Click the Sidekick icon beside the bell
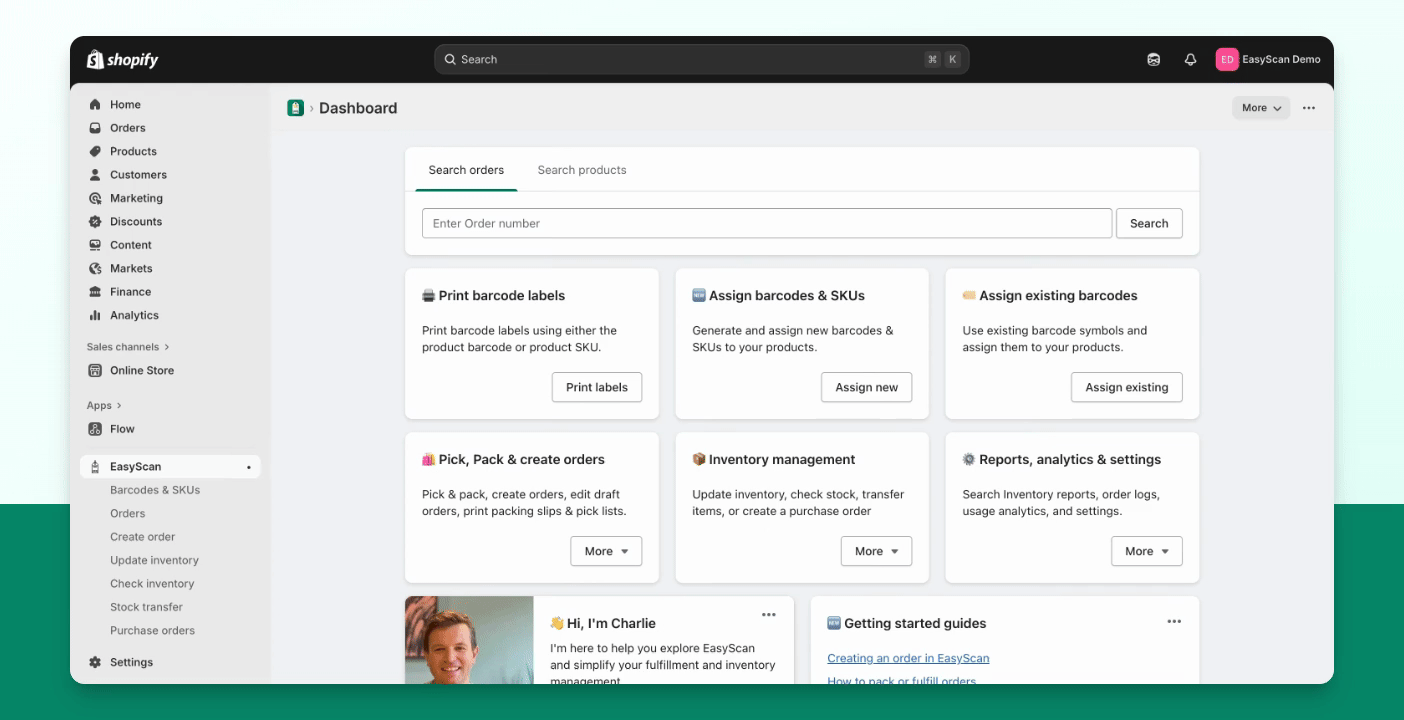 (1153, 60)
